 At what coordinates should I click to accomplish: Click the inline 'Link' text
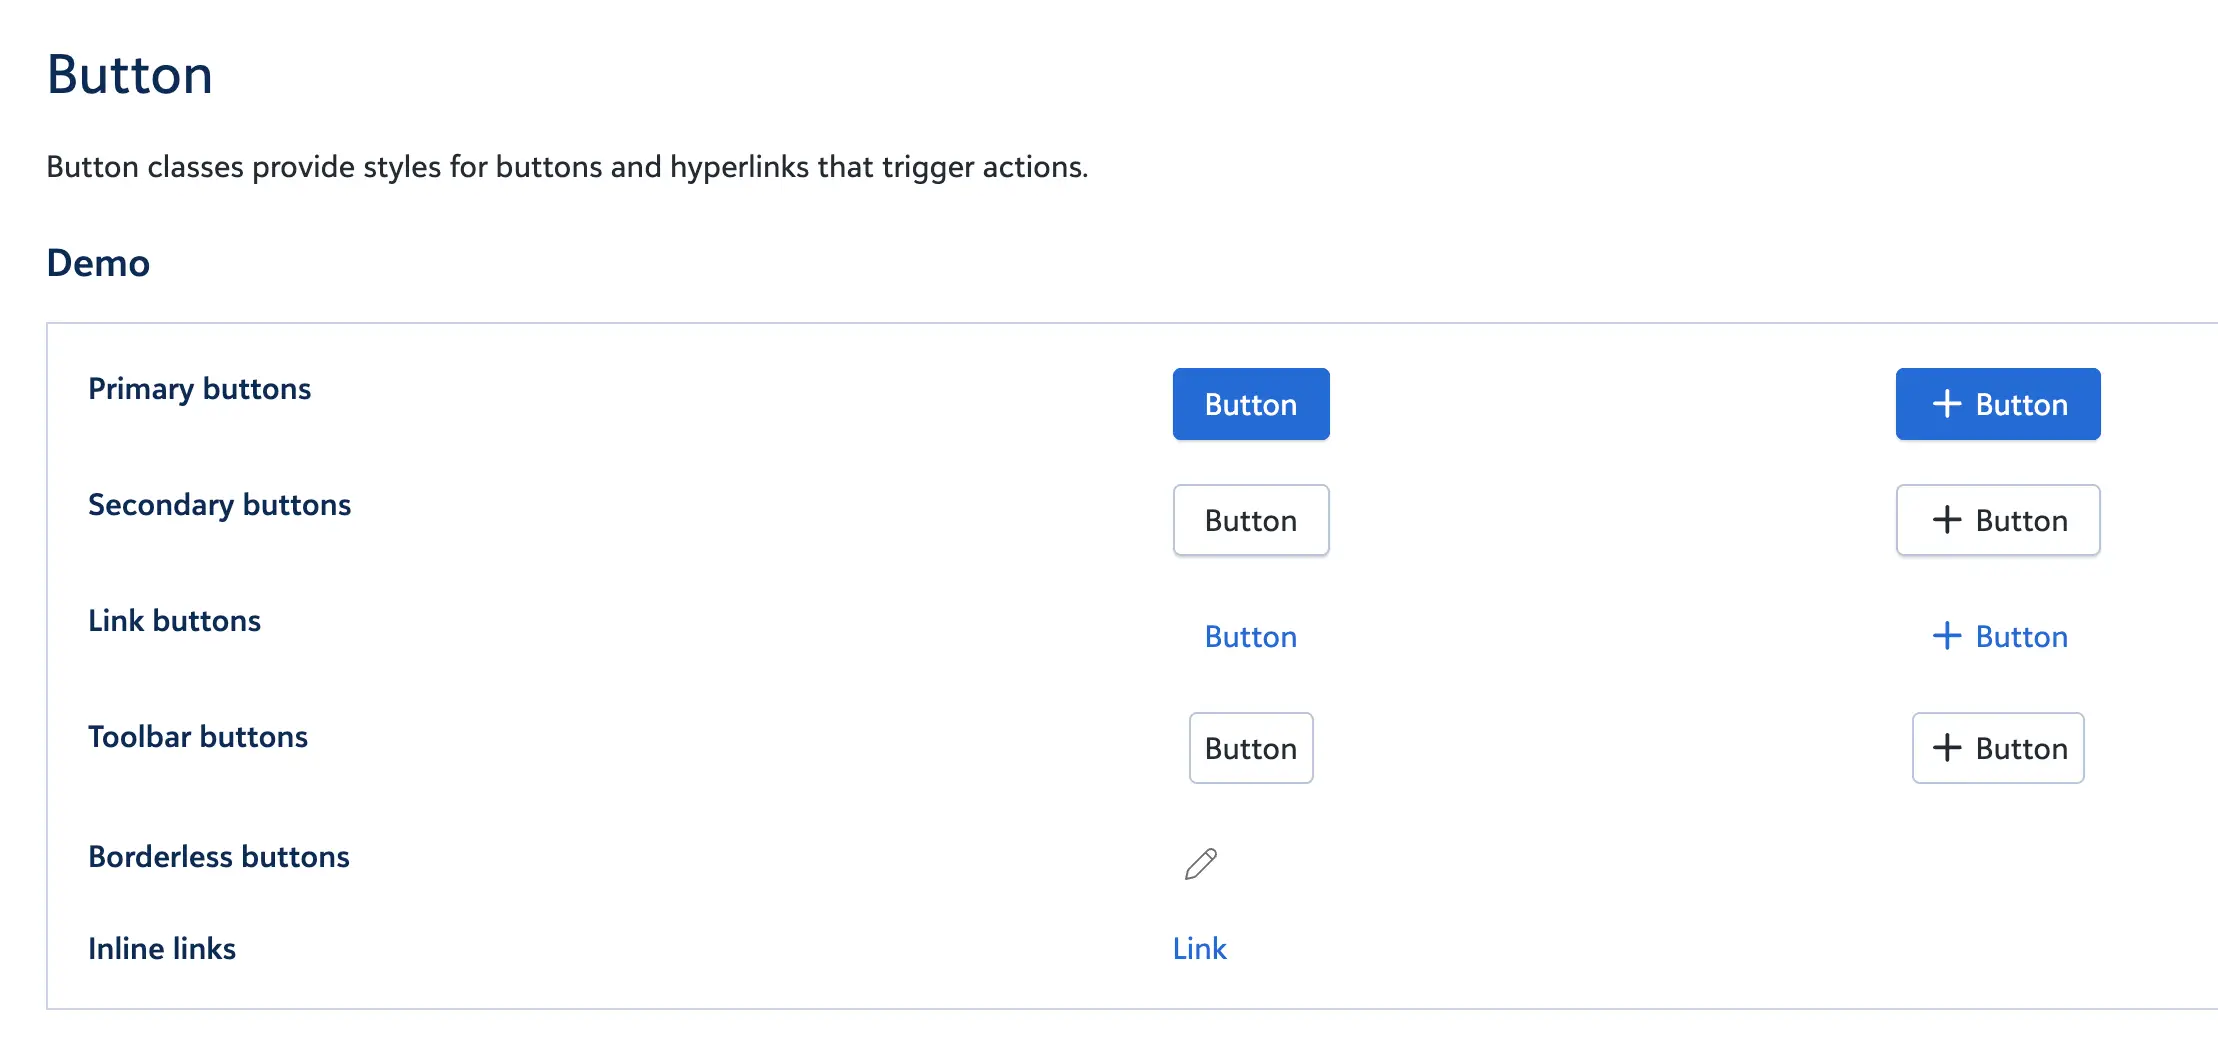tap(1199, 948)
